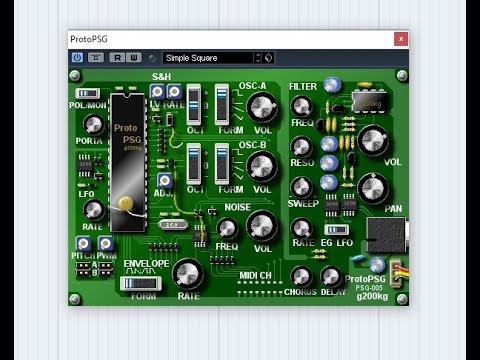The width and height of the screenshot is (480, 360).
Task: Toggle the PWM jumper on row B
Action: point(106,273)
